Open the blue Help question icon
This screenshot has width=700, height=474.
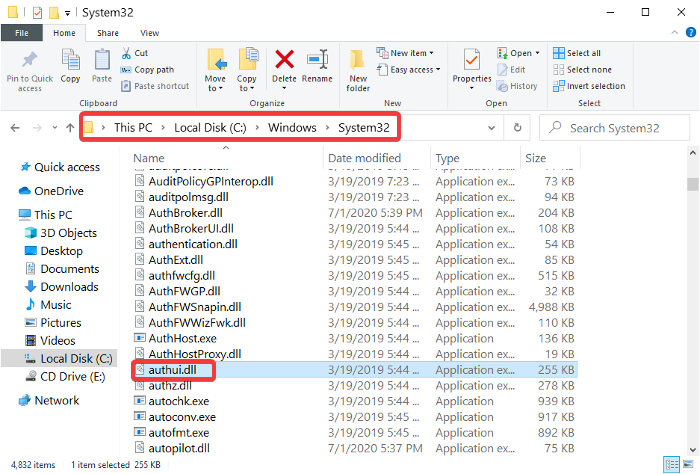[x=690, y=32]
